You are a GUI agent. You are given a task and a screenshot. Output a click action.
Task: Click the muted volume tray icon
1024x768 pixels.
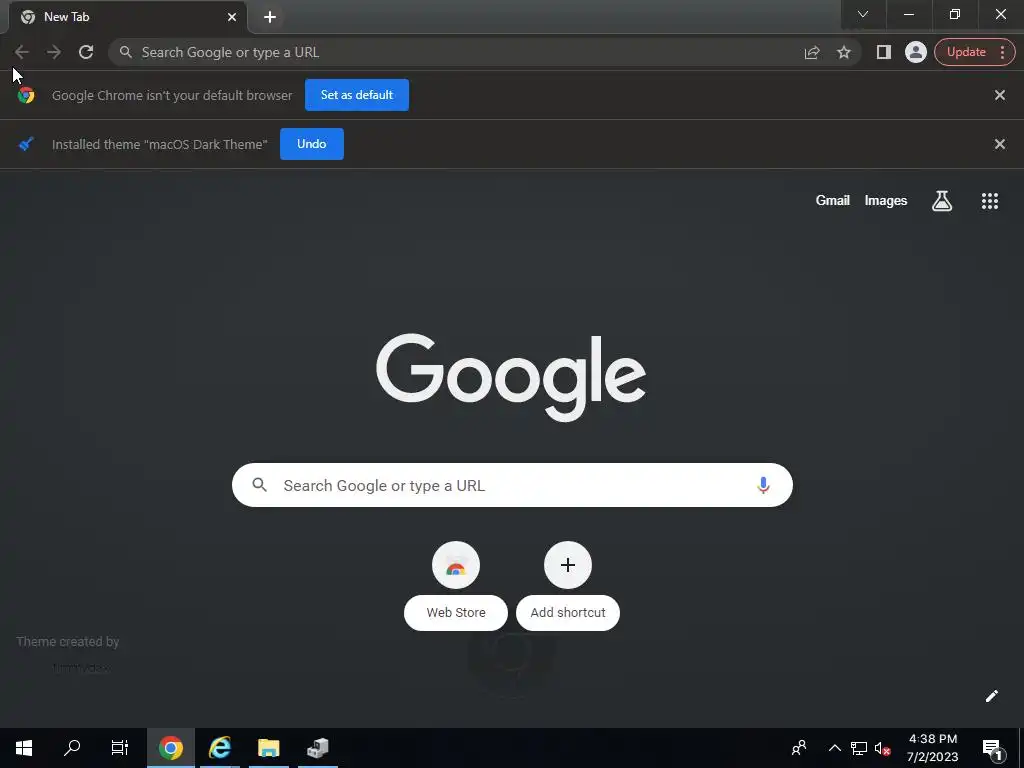[882, 748]
